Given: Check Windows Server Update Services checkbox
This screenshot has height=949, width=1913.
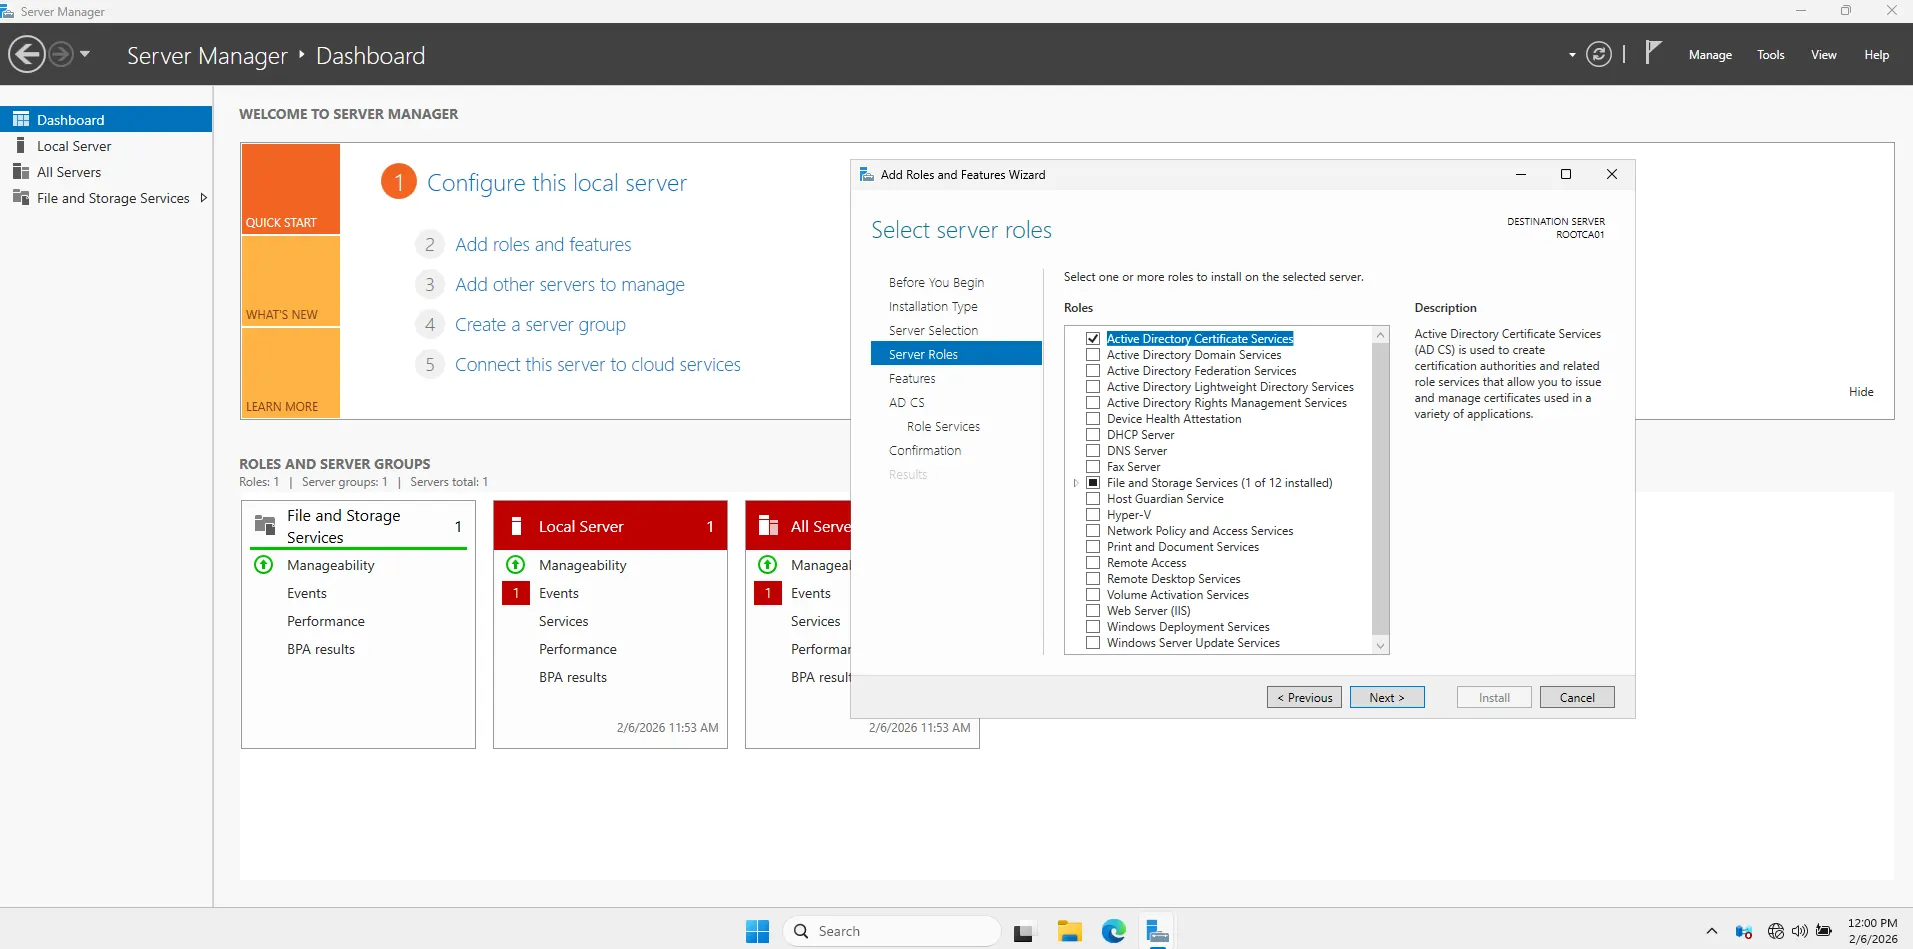Looking at the screenshot, I should 1093,643.
